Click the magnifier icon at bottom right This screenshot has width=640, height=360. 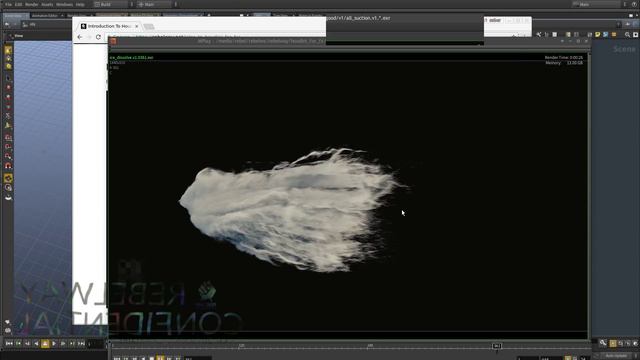coord(603,343)
